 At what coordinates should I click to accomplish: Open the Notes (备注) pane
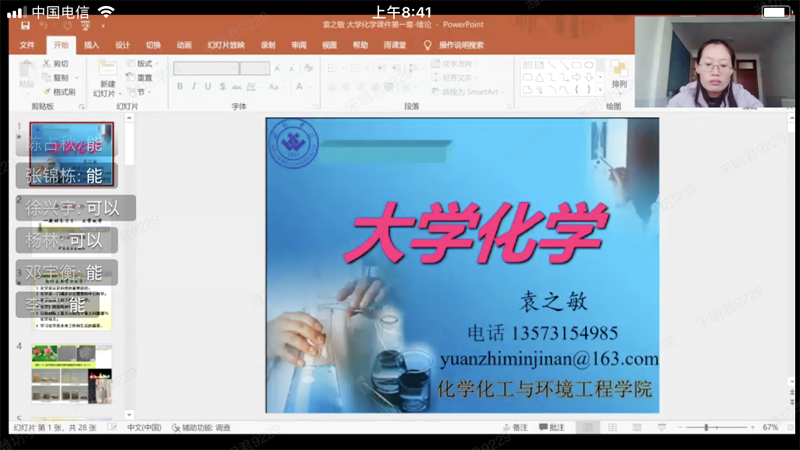coord(514,428)
